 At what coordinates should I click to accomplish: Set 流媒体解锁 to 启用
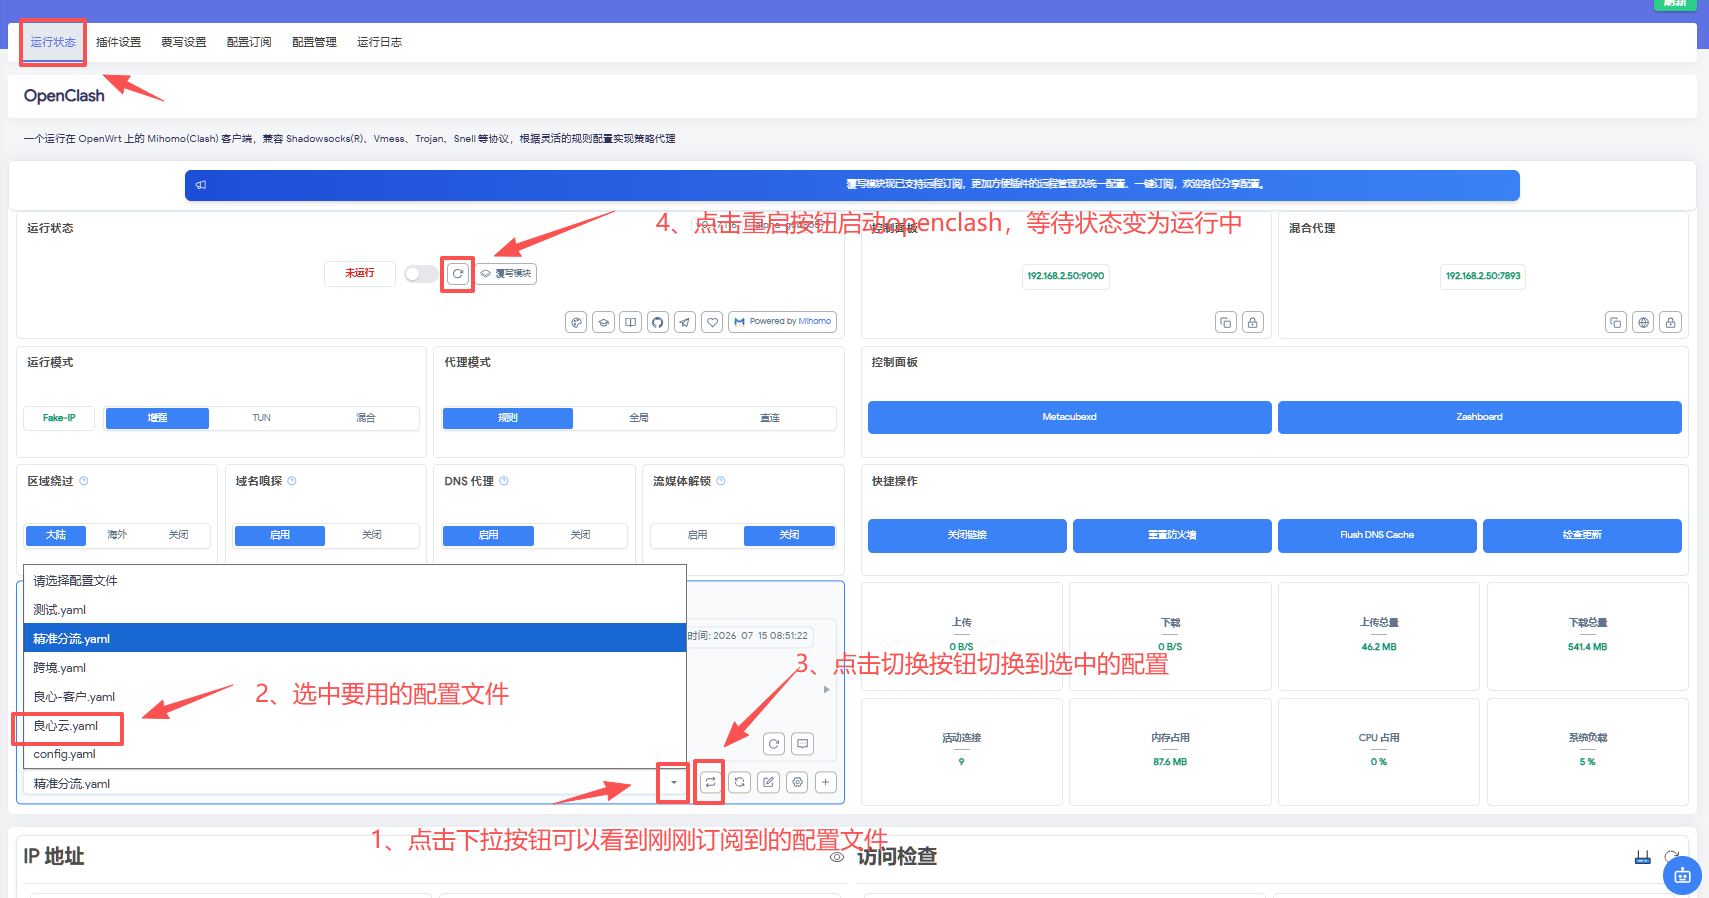click(698, 535)
